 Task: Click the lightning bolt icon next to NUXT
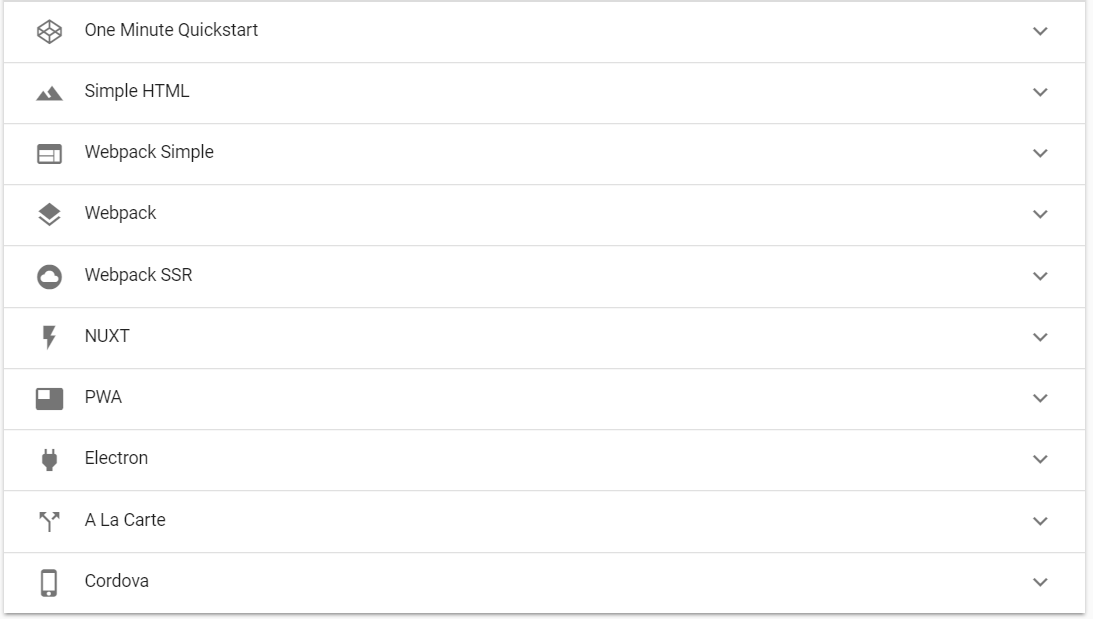pyautogui.click(x=49, y=337)
